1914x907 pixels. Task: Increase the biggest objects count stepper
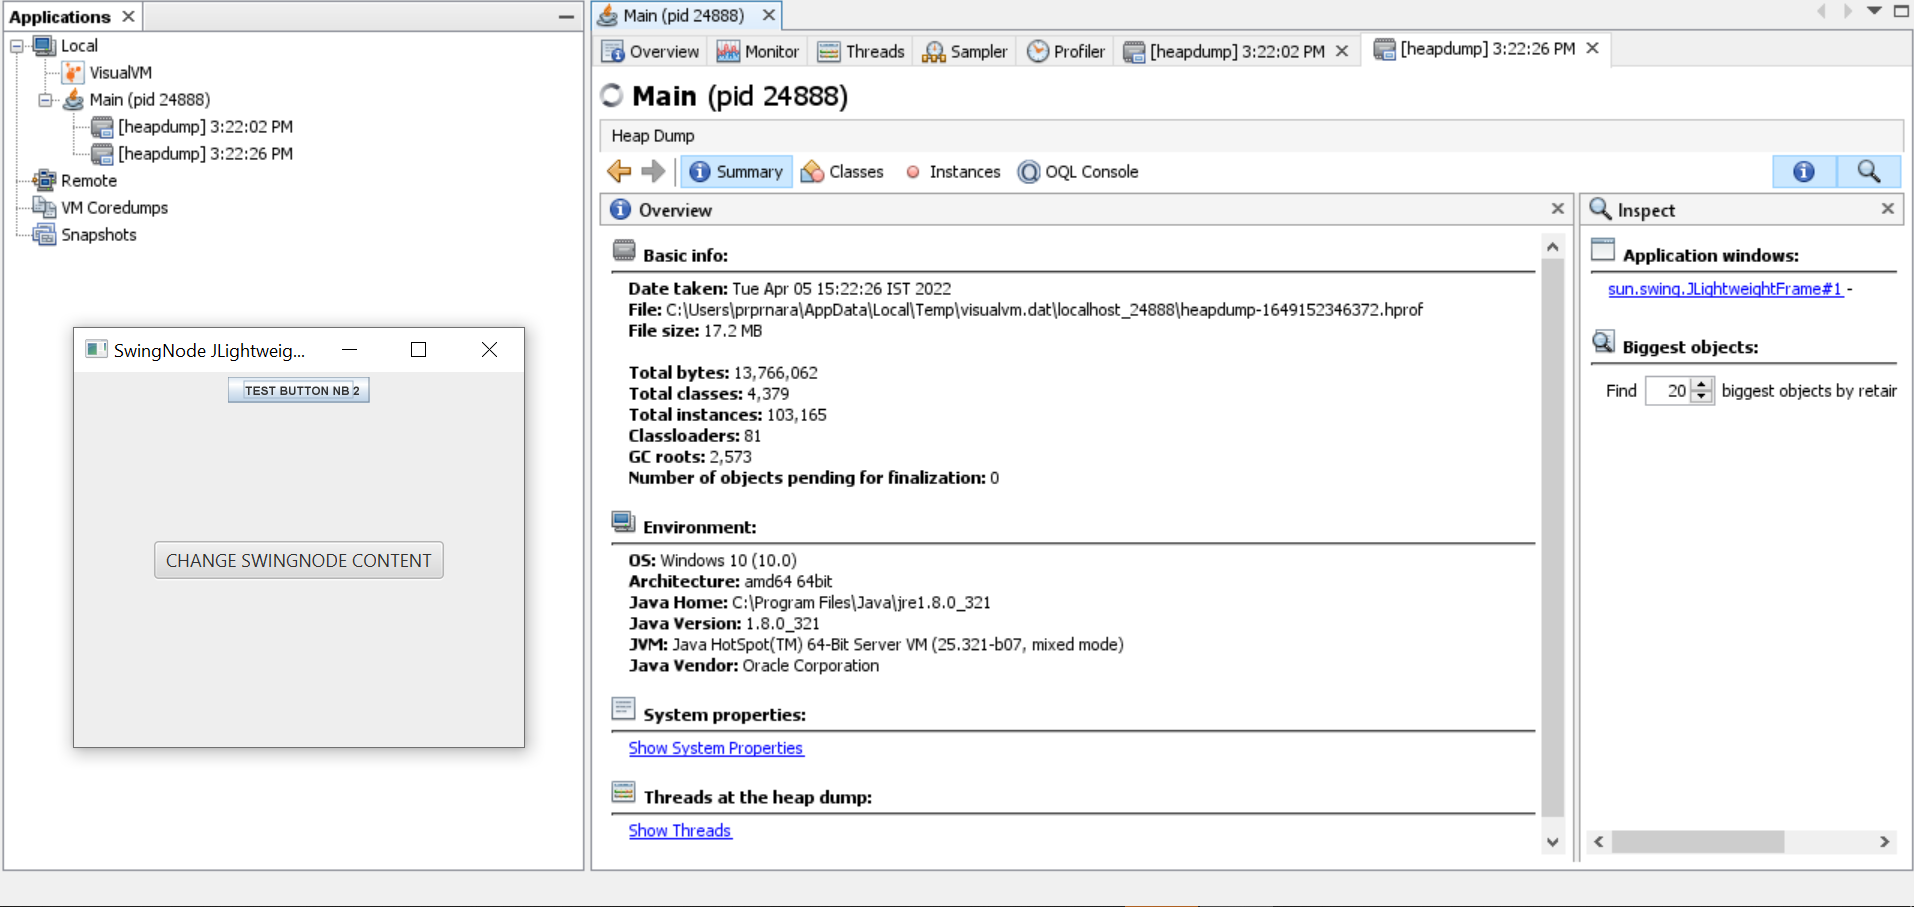point(1702,385)
